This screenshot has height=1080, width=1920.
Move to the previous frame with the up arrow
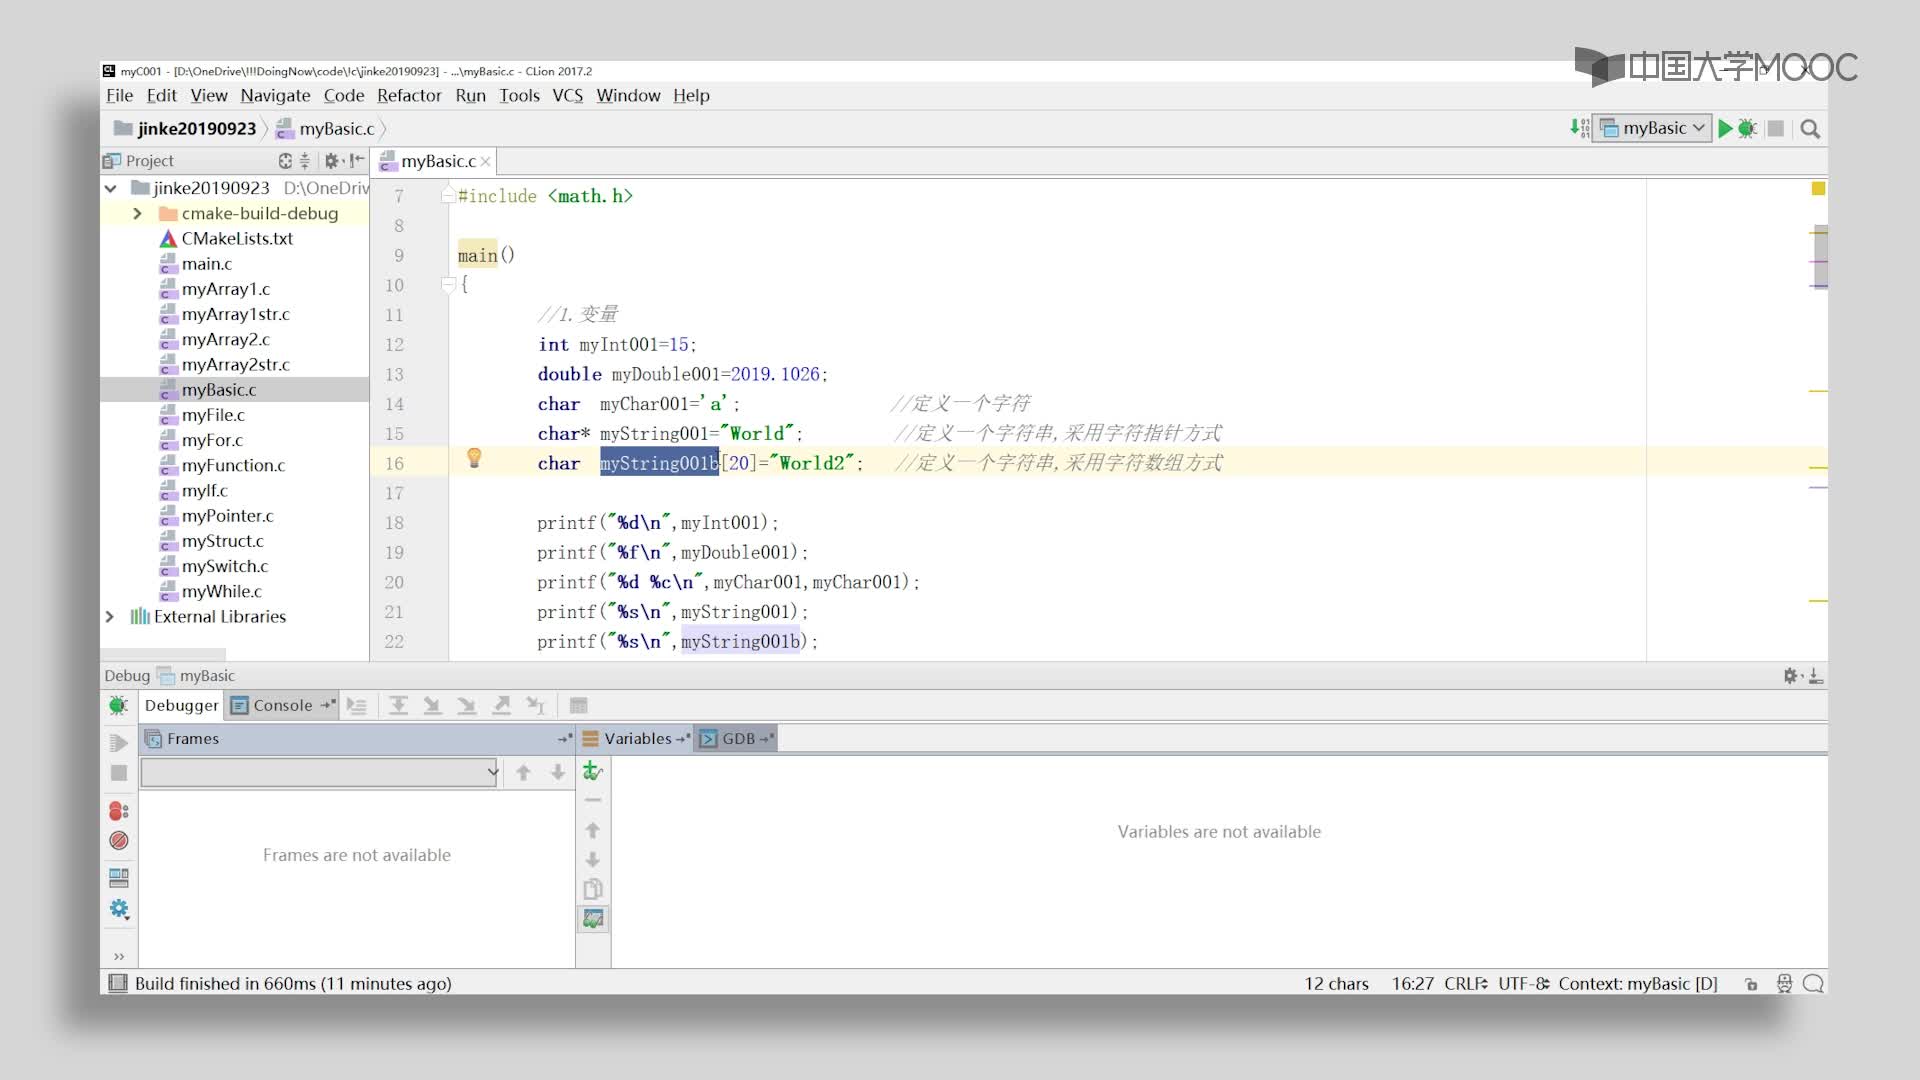click(x=523, y=772)
